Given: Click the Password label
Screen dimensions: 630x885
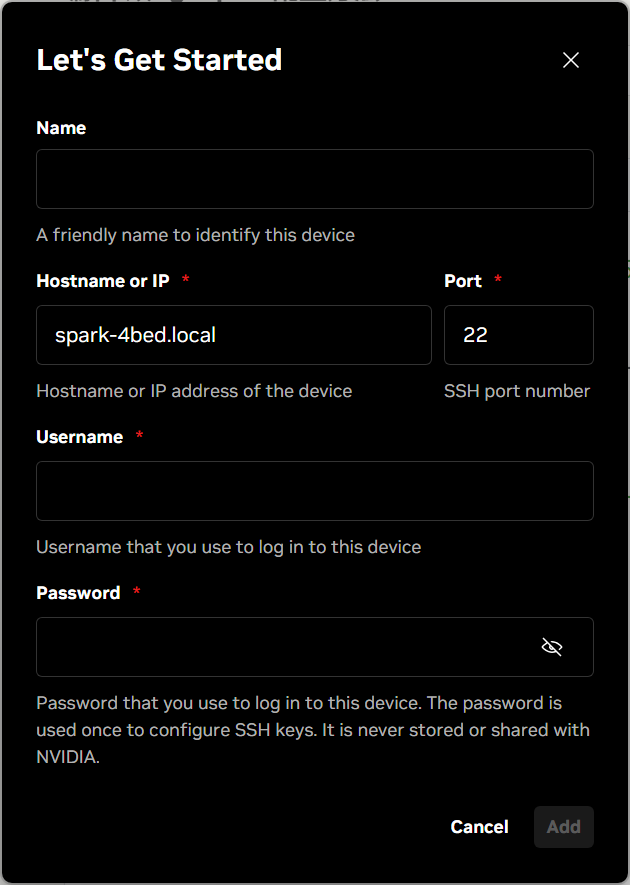Looking at the screenshot, I should (78, 593).
